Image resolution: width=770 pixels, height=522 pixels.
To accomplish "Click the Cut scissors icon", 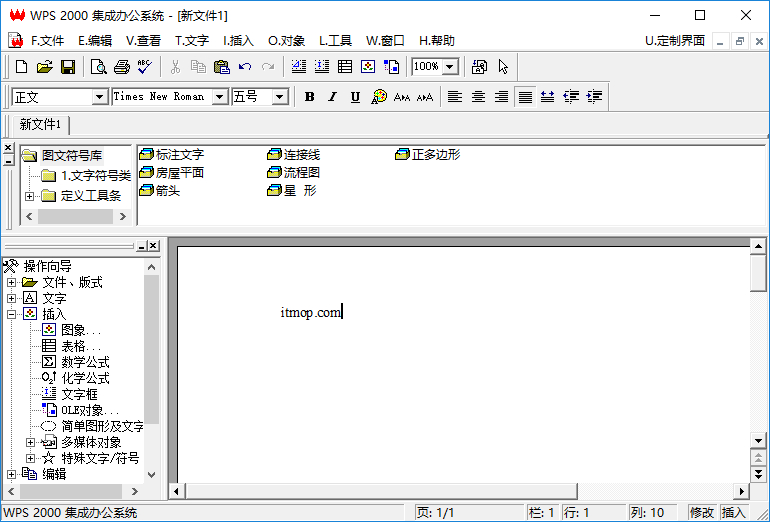I will point(175,66).
